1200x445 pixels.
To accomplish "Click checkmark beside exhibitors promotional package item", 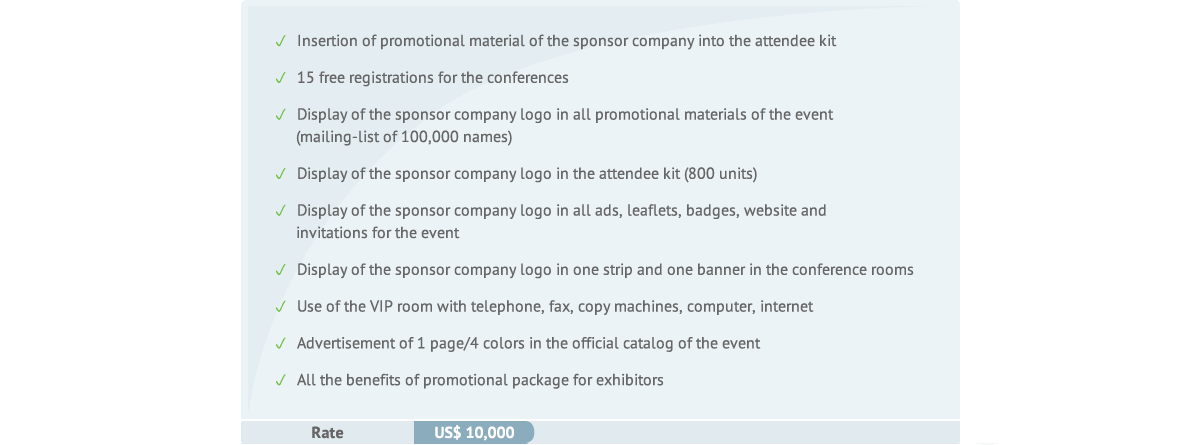I will (281, 381).
